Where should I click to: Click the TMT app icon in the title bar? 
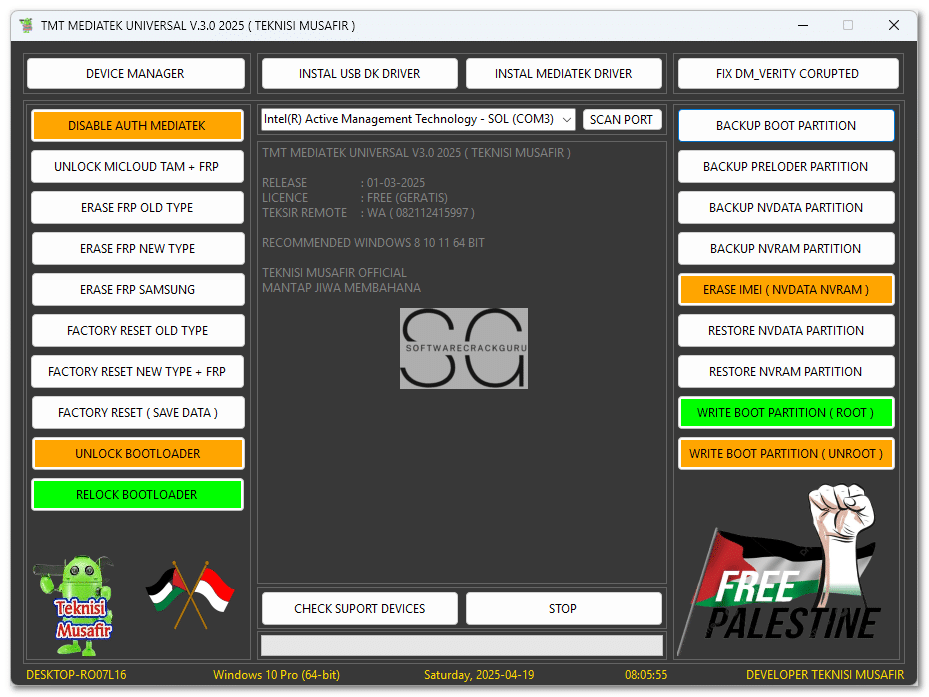click(x=25, y=26)
